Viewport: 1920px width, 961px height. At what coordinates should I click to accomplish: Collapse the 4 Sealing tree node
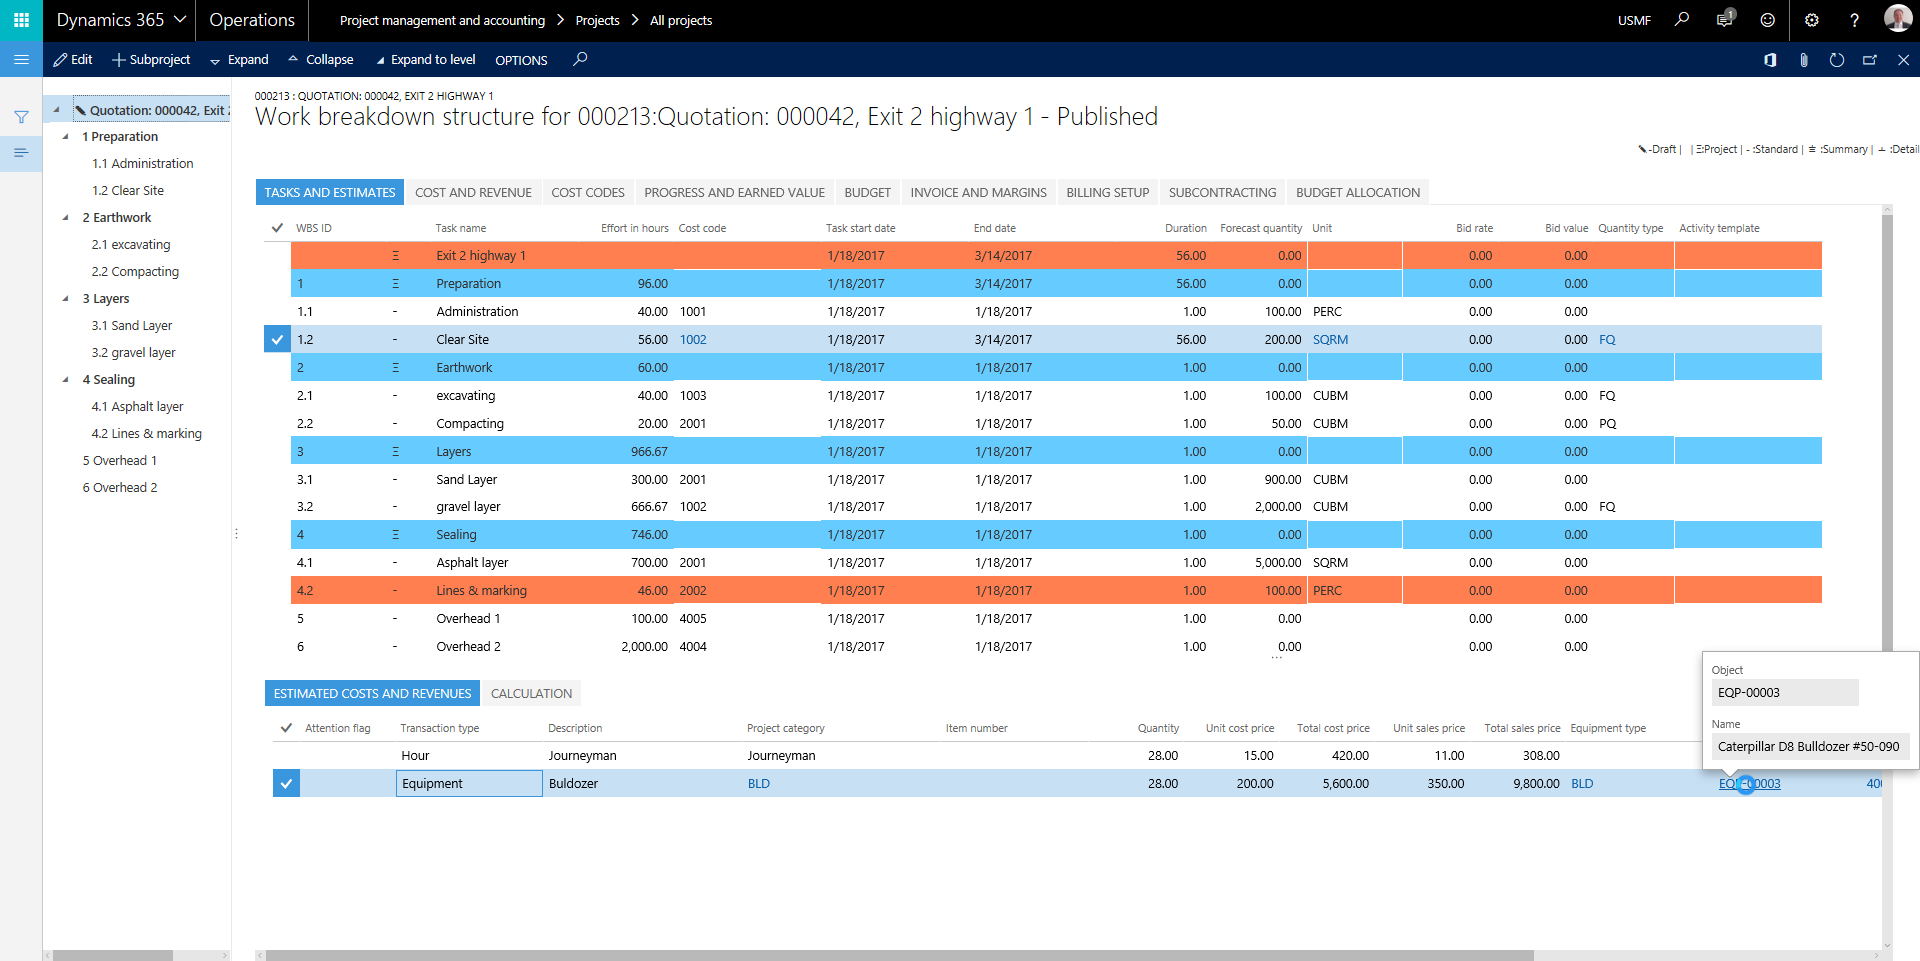(x=67, y=379)
